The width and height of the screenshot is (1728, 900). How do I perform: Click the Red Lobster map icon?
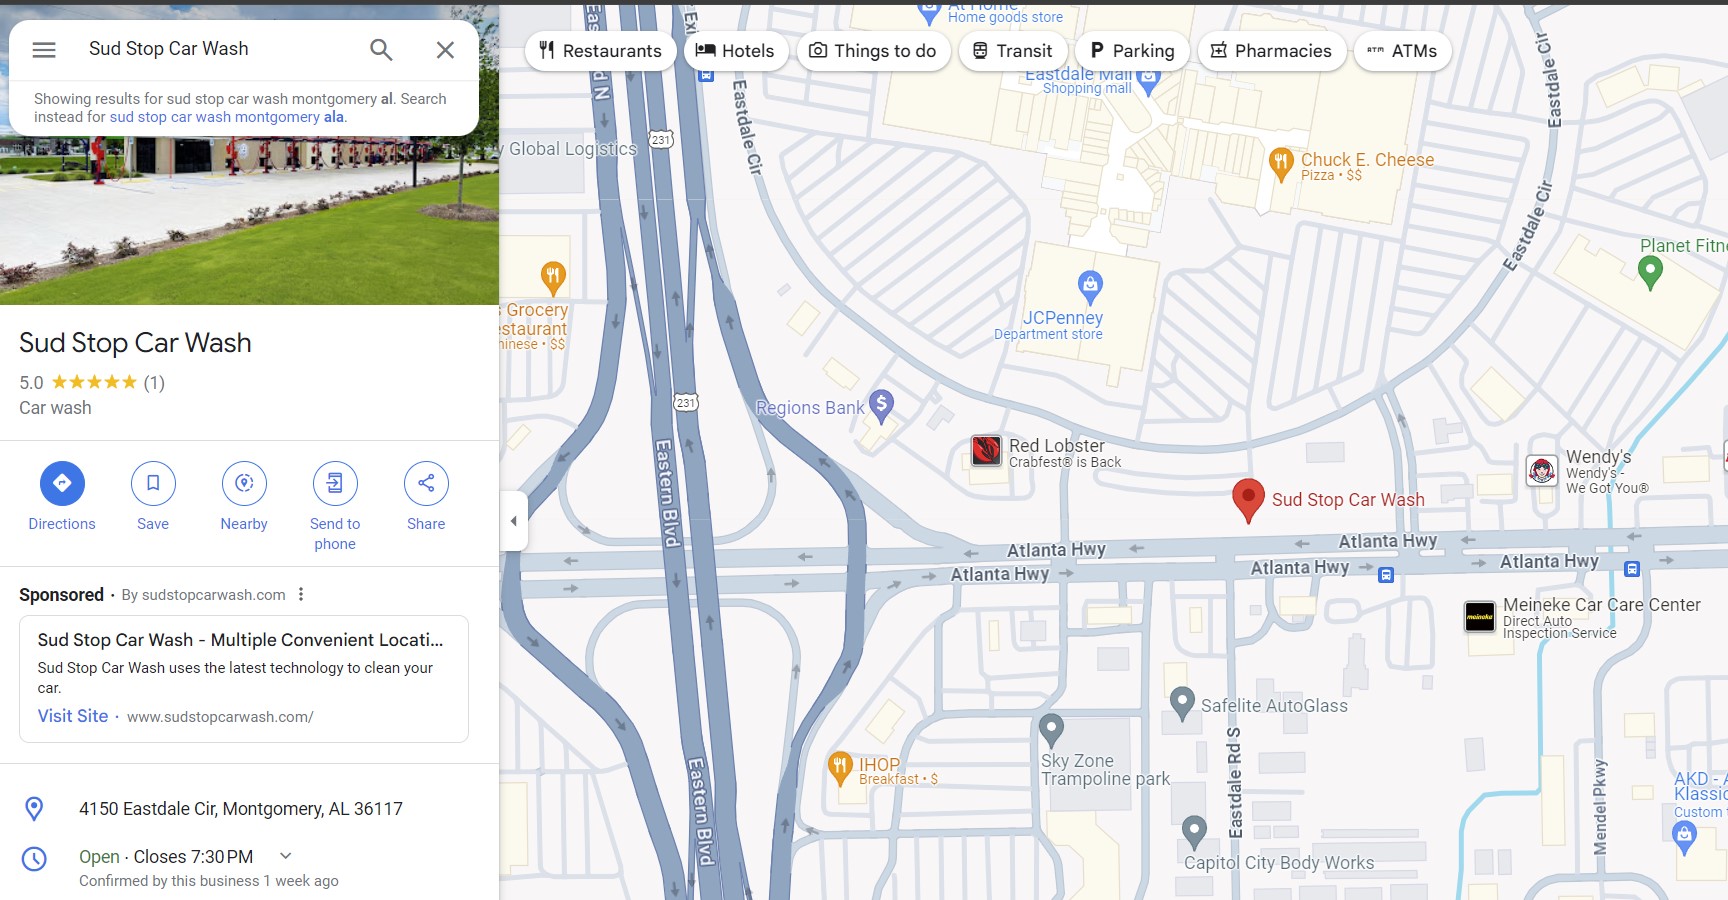(986, 450)
